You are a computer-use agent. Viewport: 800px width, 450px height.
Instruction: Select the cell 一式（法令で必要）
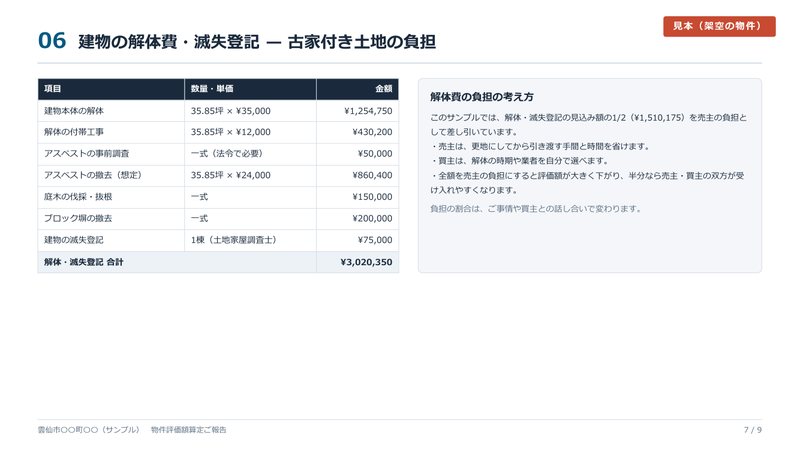pos(227,154)
